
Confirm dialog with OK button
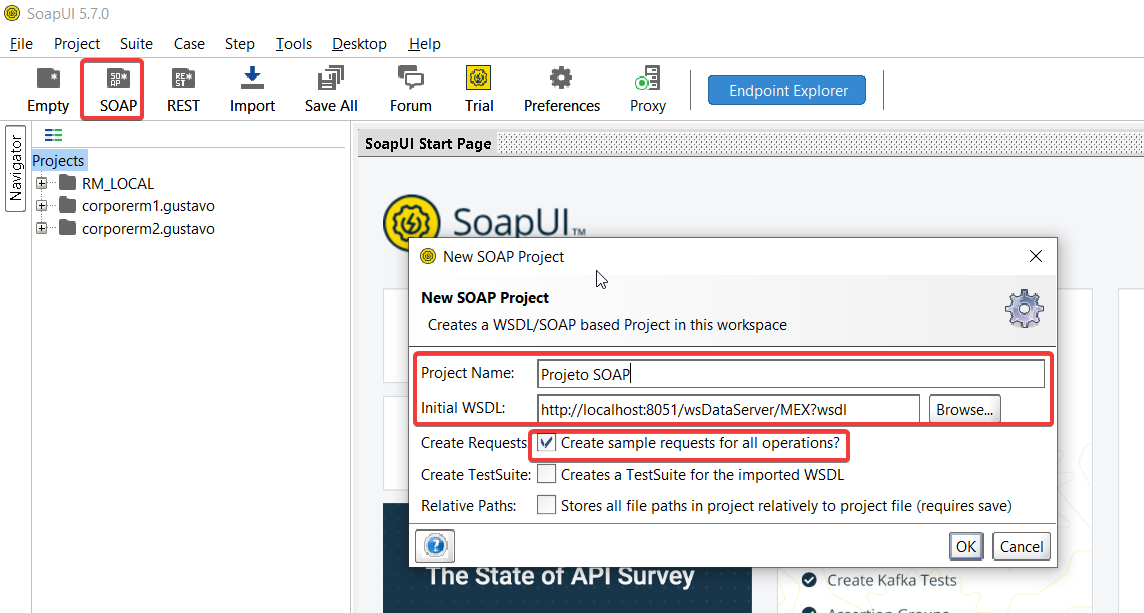click(966, 547)
